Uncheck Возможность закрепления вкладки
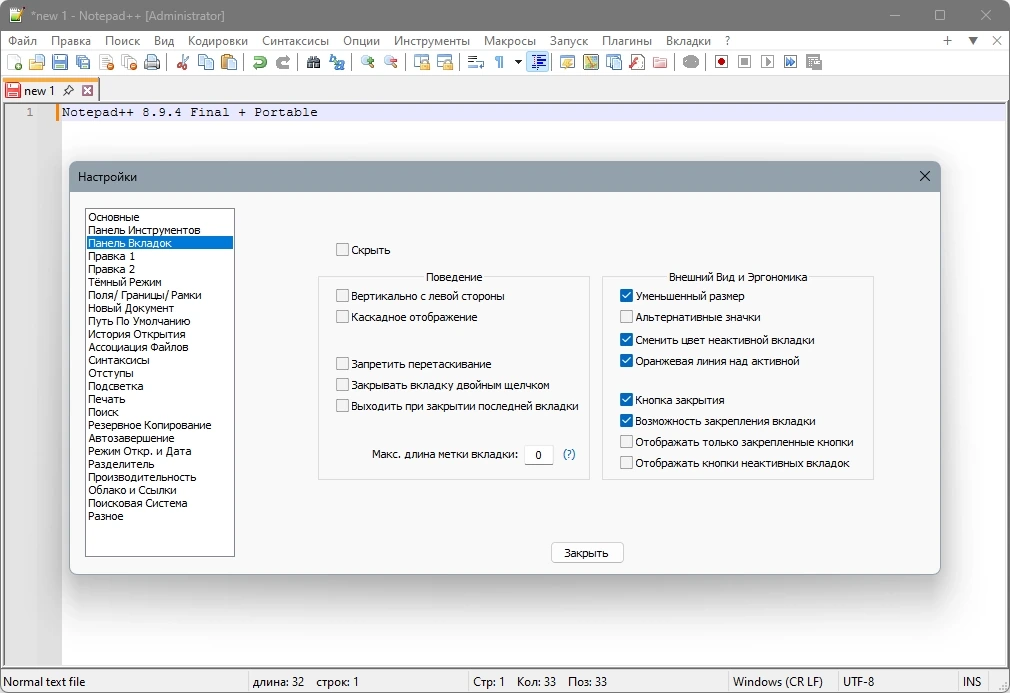The width and height of the screenshot is (1010, 693). click(626, 421)
